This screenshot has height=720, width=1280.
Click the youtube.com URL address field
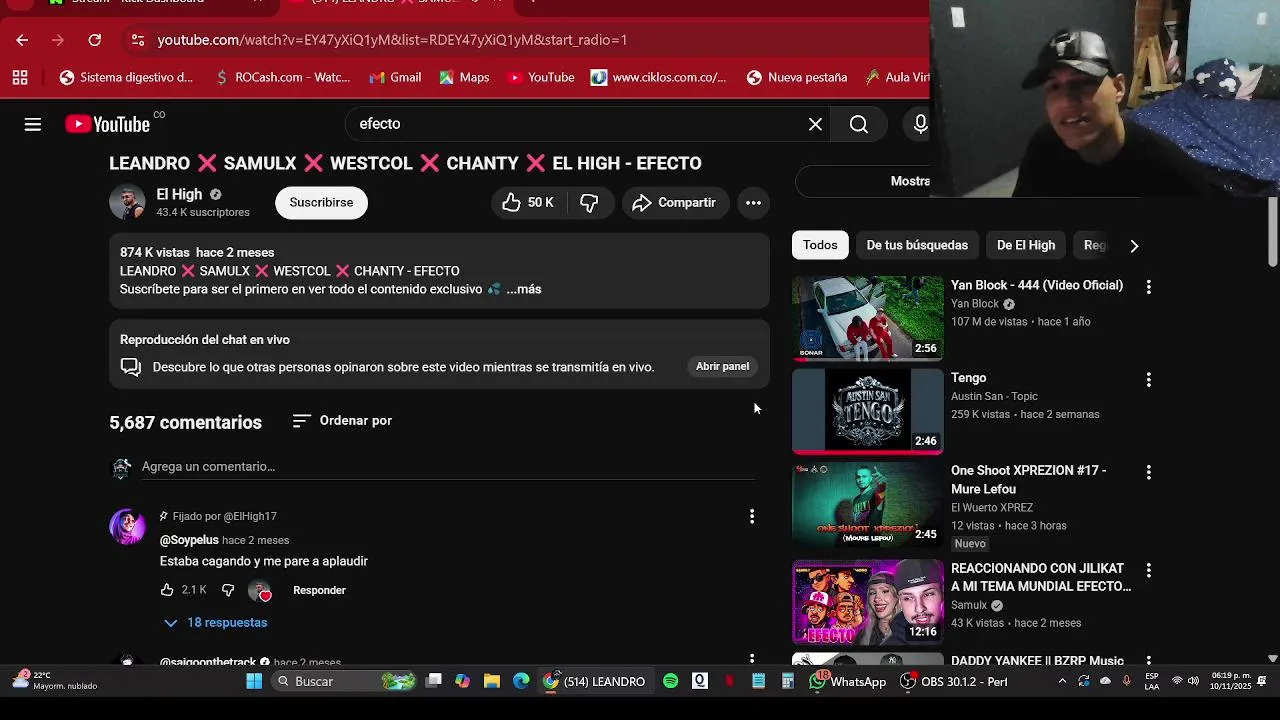point(392,40)
